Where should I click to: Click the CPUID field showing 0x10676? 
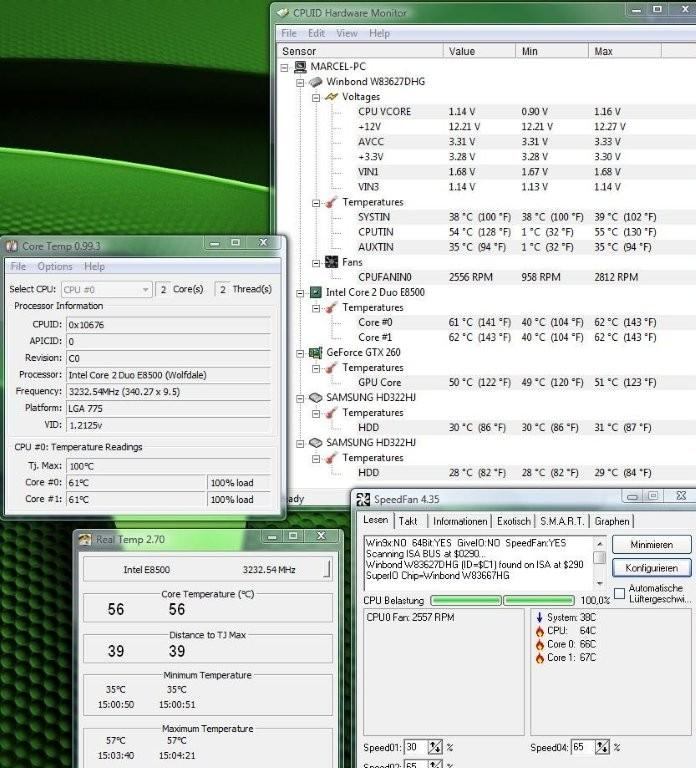pos(168,325)
